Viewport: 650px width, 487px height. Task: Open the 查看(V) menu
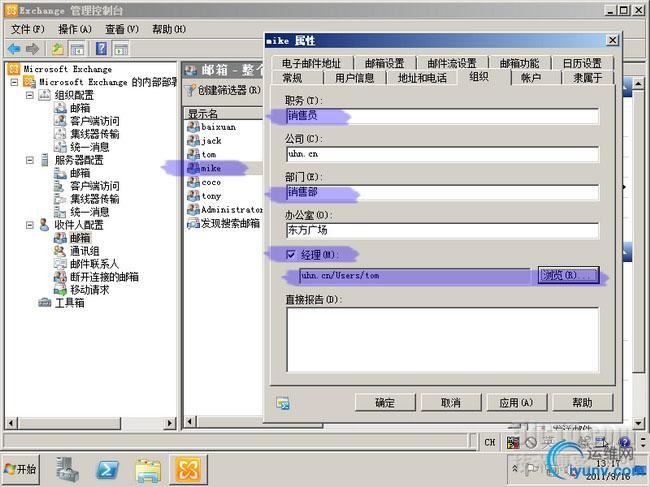(x=122, y=29)
